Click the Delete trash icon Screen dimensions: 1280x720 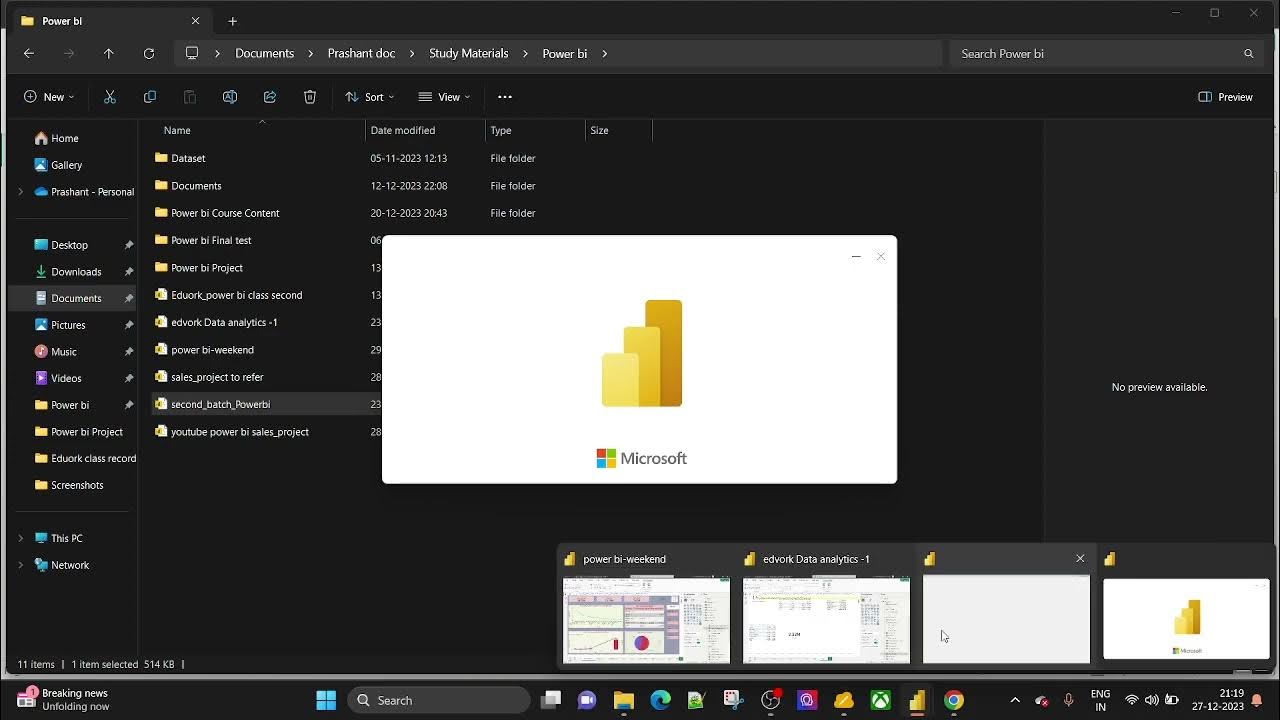pos(310,97)
